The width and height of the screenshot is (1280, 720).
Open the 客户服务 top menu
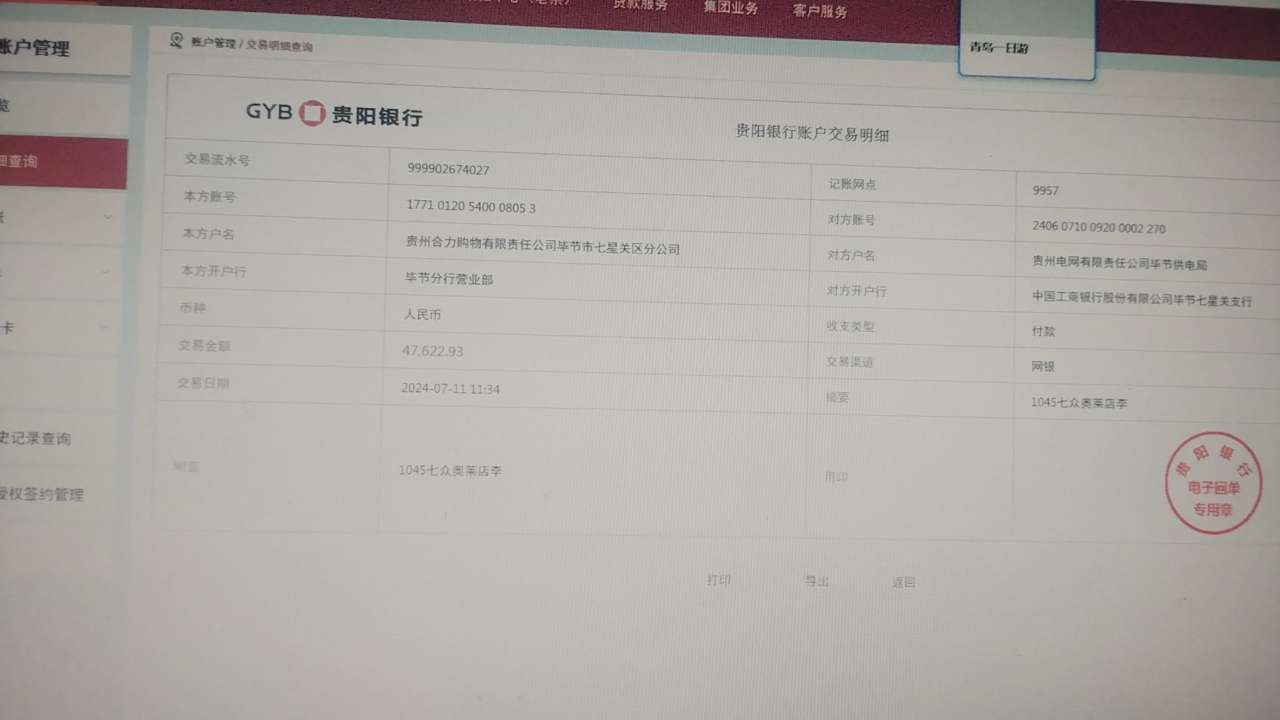point(819,11)
